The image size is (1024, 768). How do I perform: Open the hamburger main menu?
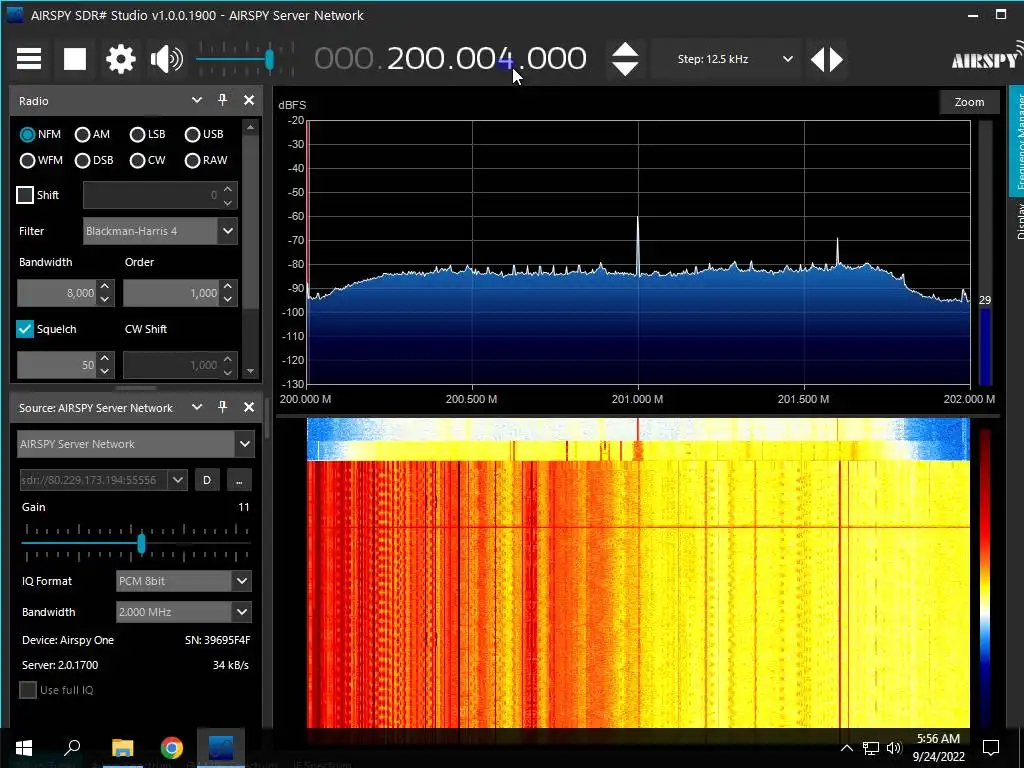29,59
